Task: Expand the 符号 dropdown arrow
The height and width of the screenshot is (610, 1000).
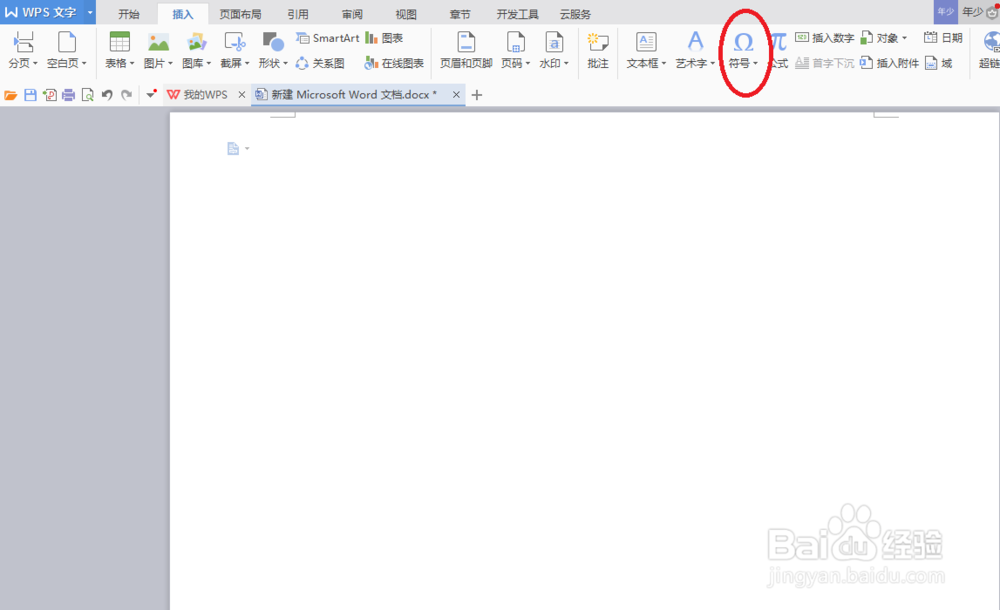Action: (x=755, y=63)
